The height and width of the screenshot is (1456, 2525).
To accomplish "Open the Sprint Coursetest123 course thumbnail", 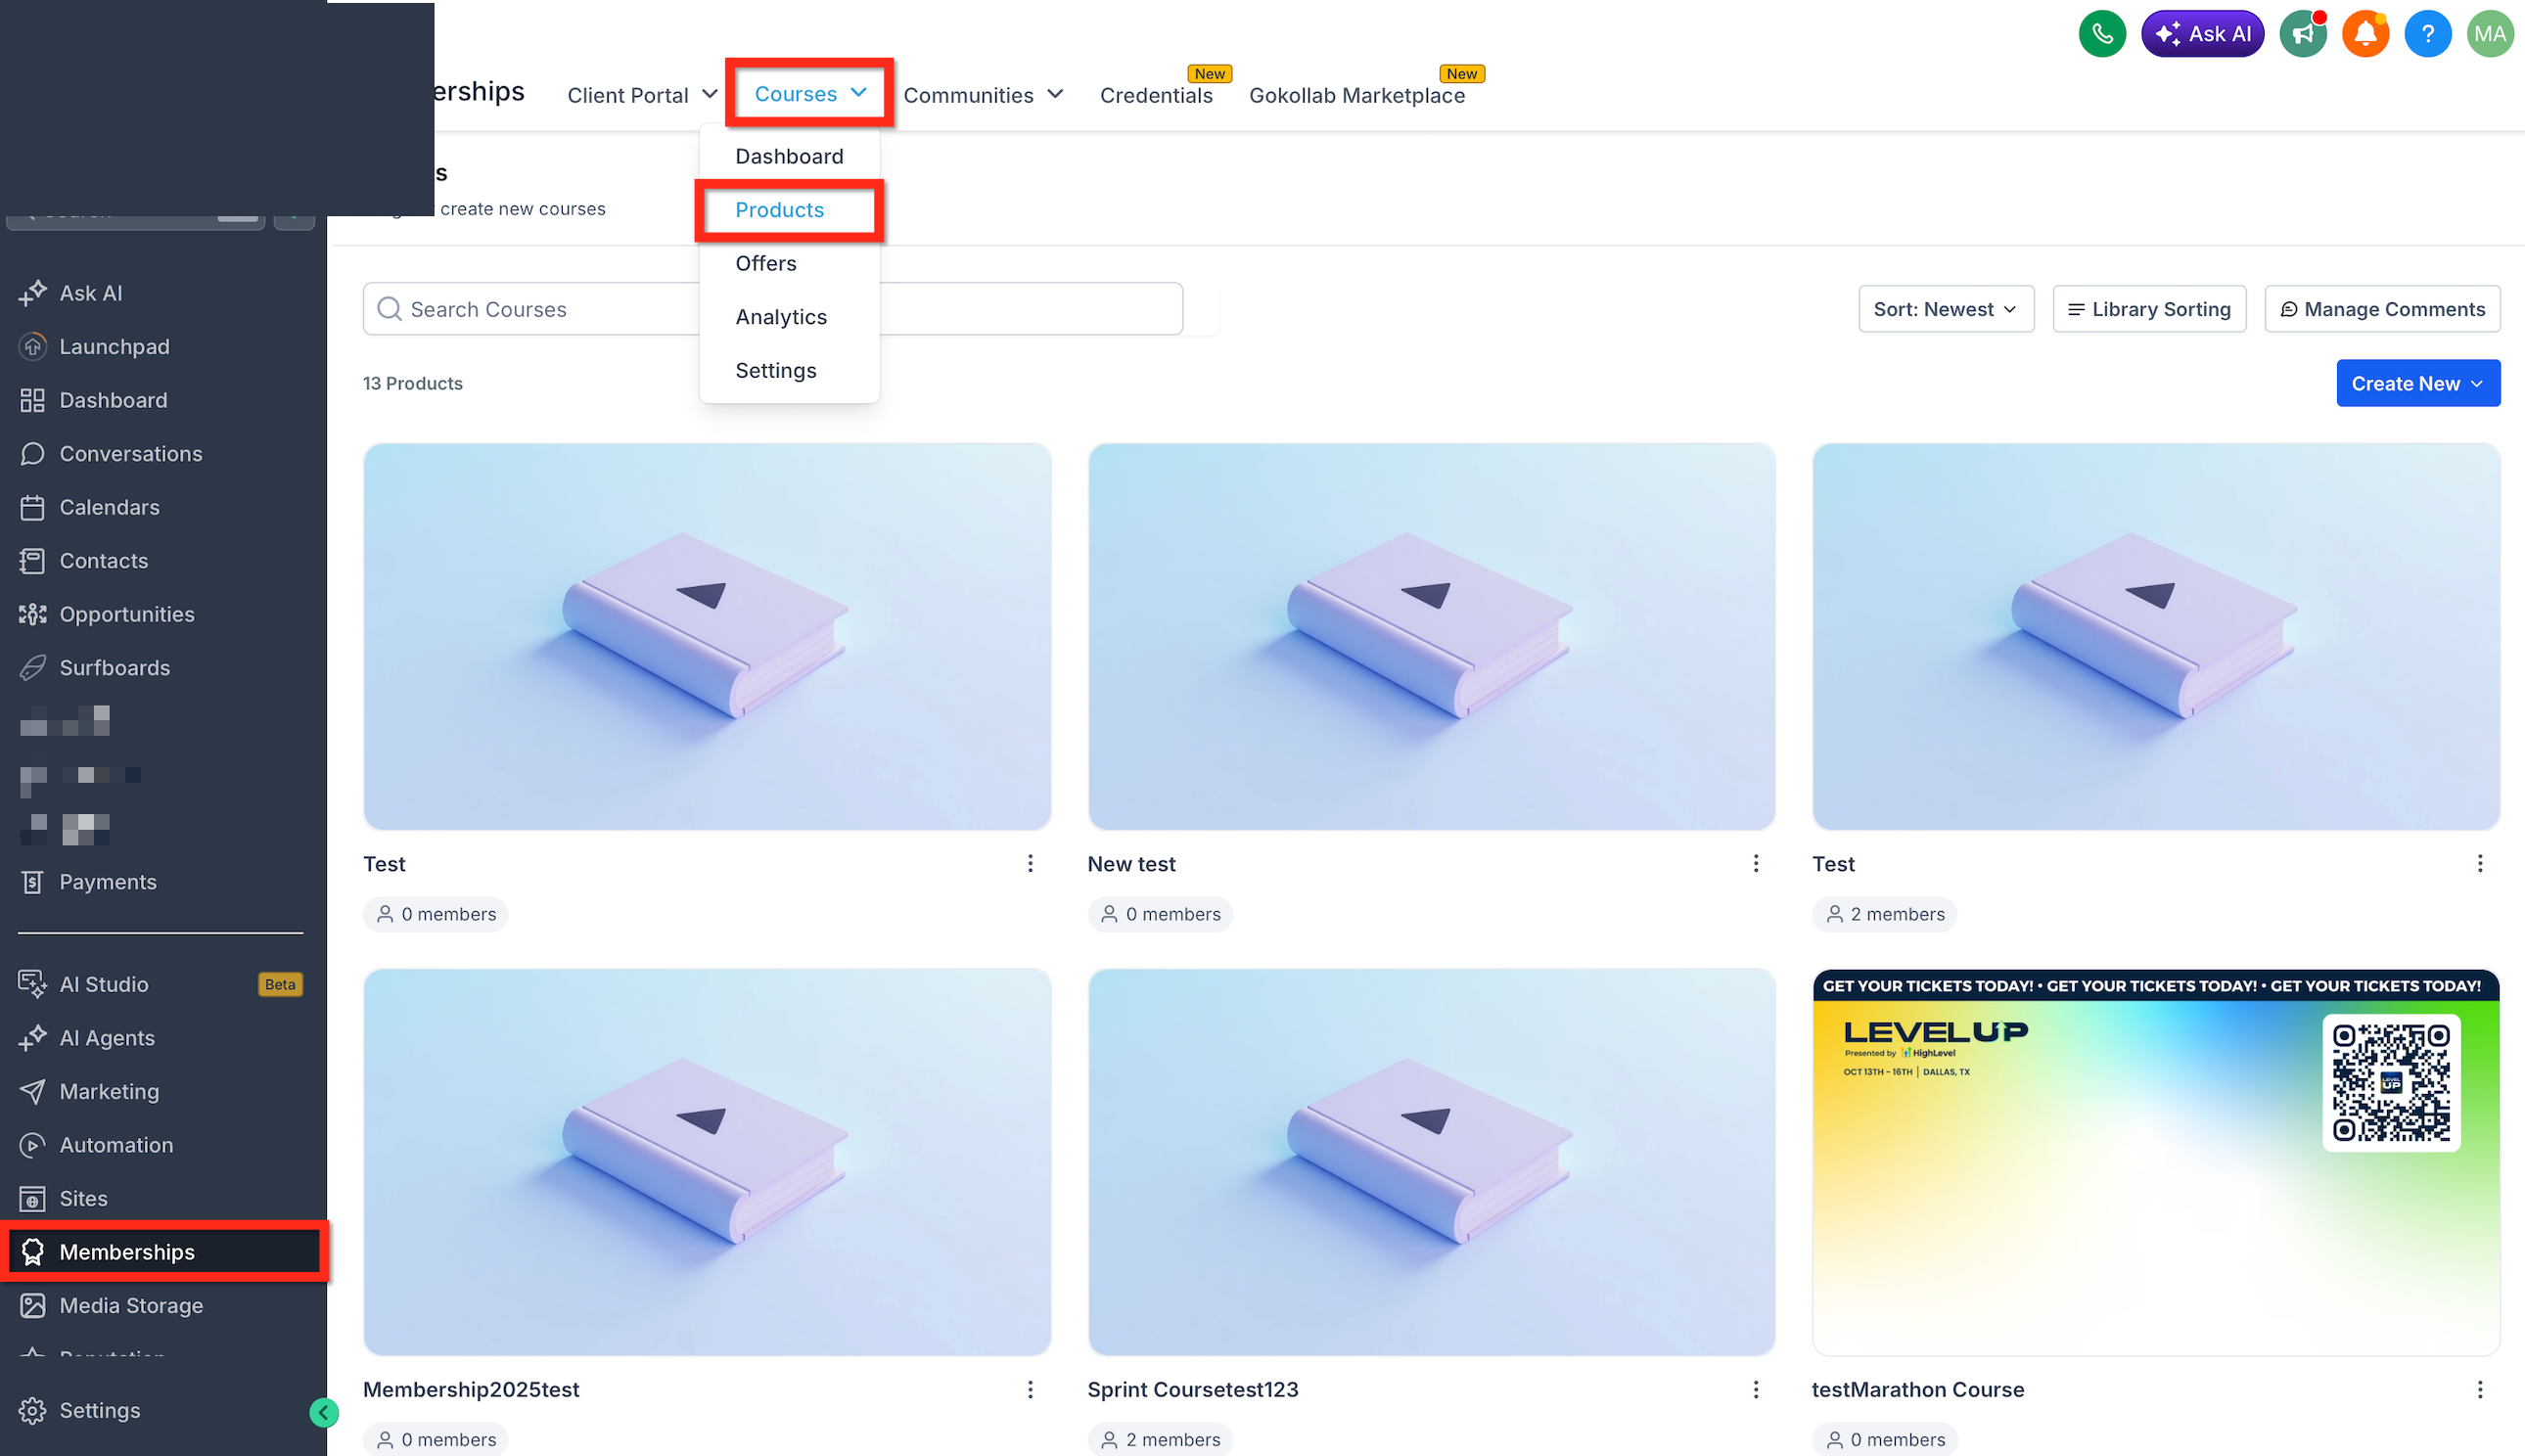I will coord(1431,1161).
